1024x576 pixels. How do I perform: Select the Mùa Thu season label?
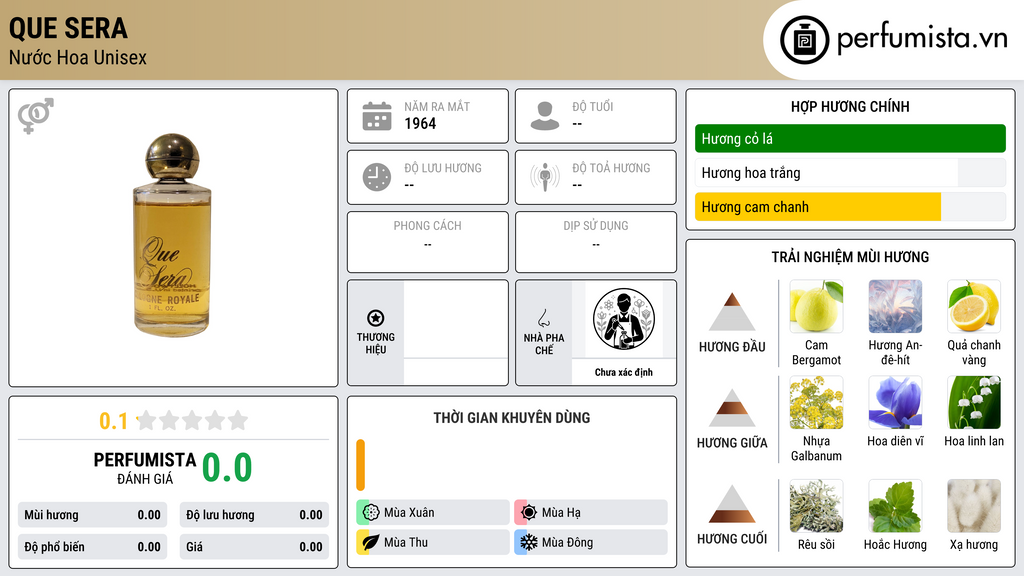pos(406,542)
